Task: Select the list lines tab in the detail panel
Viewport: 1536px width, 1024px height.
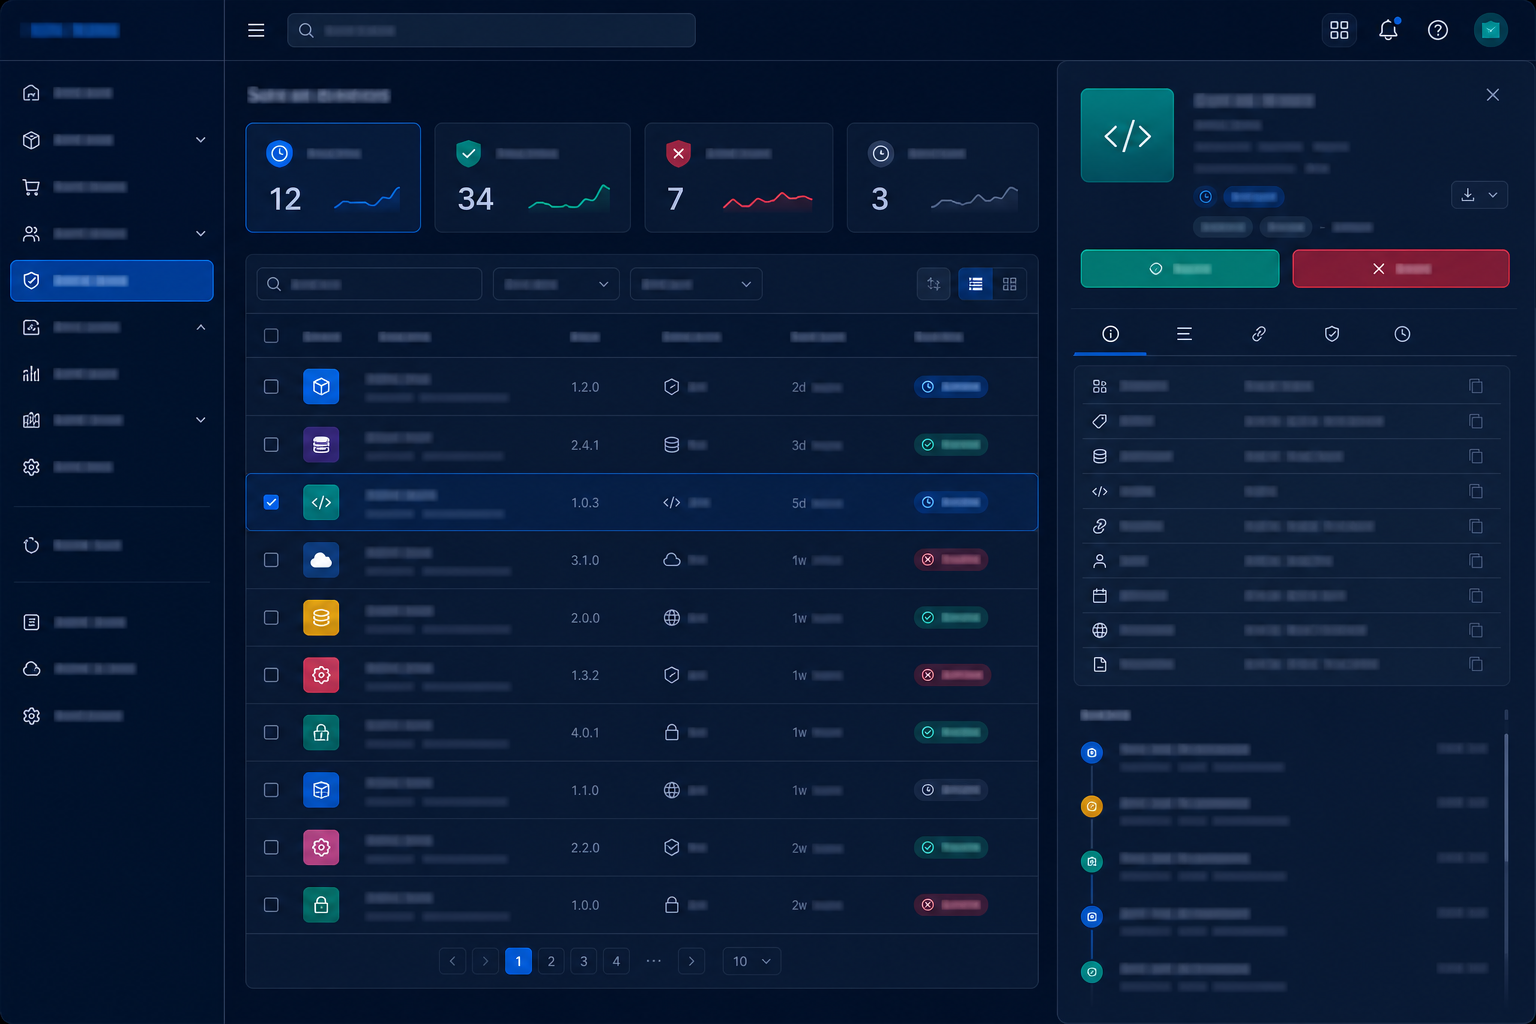Action: 1184,334
